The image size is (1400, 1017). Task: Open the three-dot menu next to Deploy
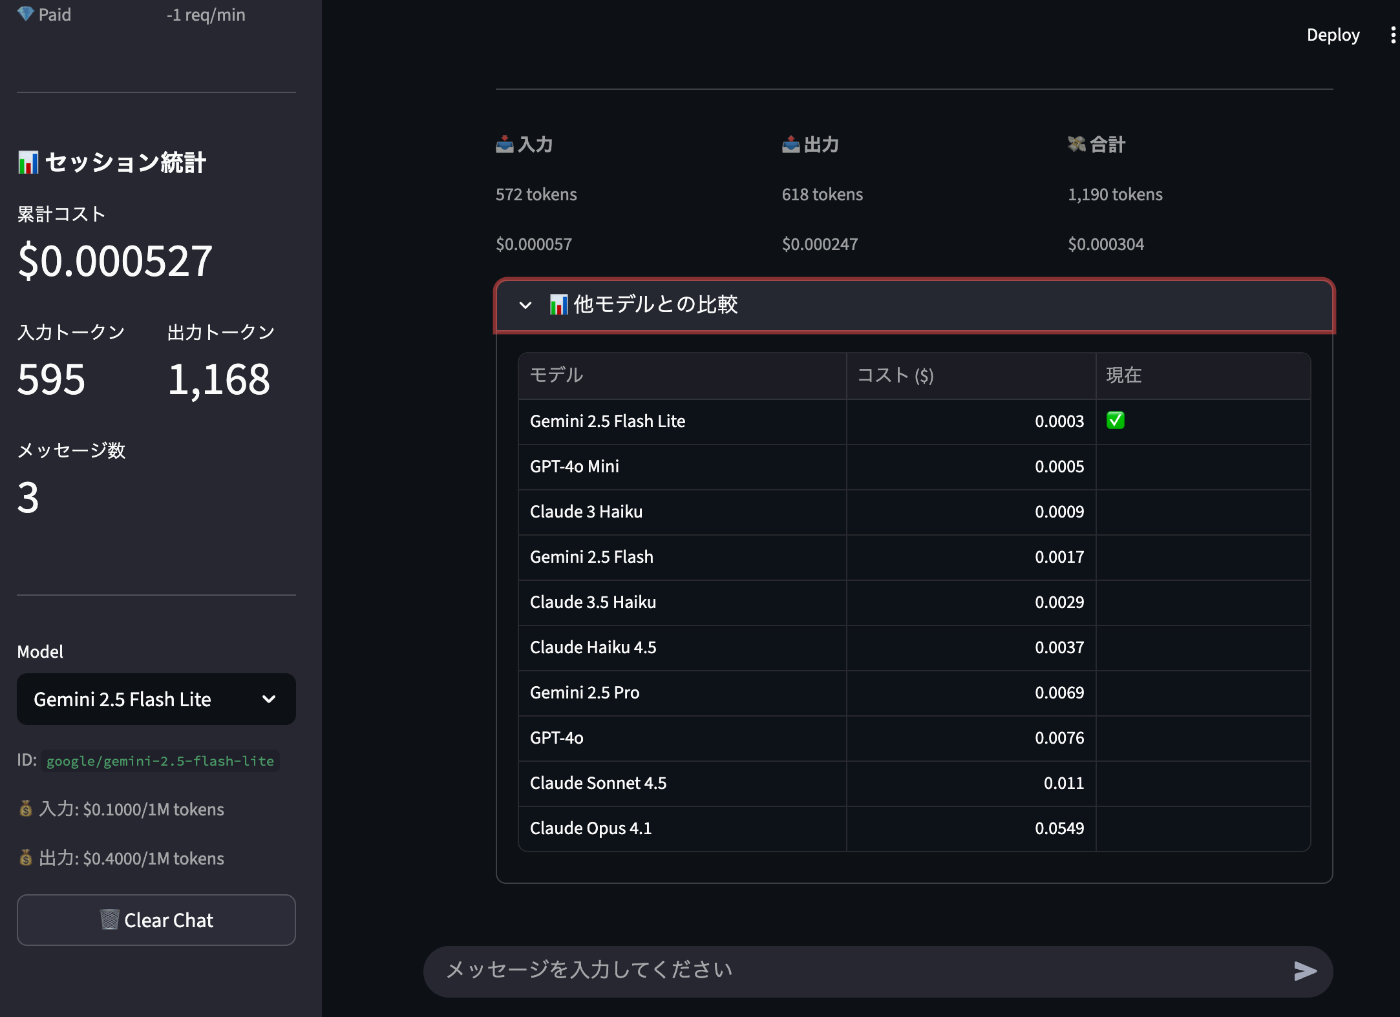(x=1393, y=35)
